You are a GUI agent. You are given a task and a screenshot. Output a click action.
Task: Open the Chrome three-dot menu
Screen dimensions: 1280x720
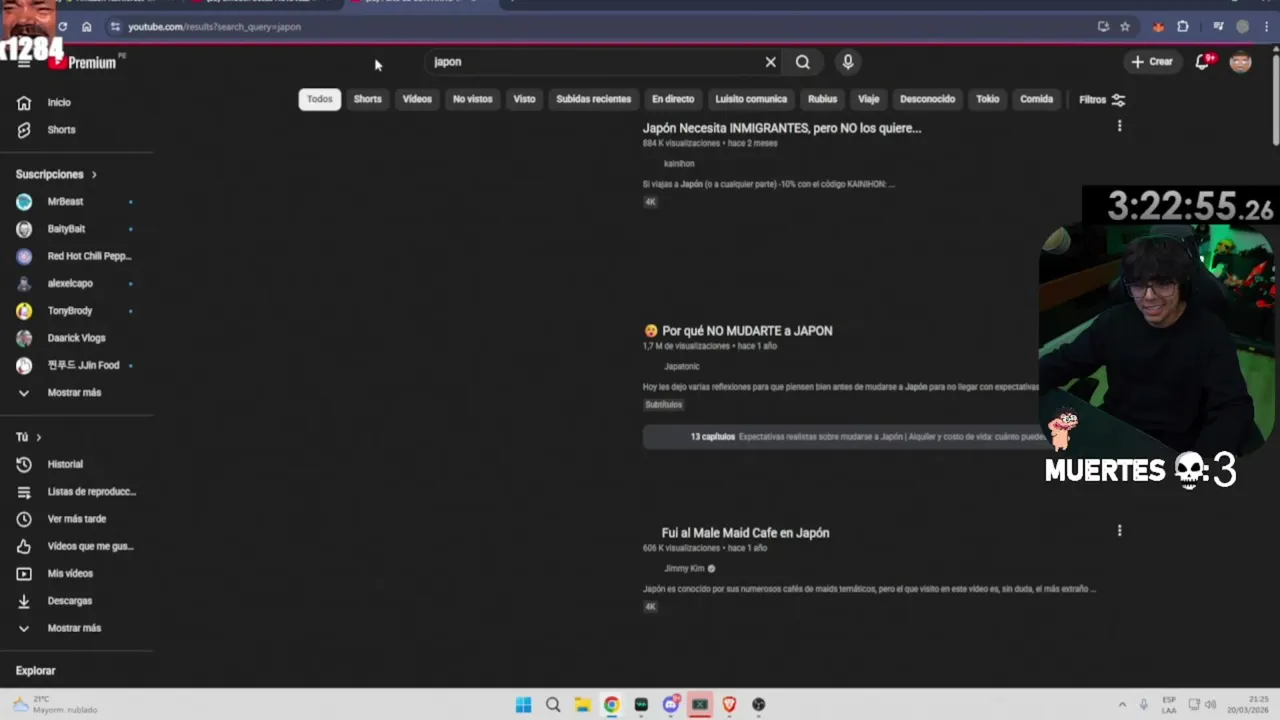pyautogui.click(x=1266, y=27)
